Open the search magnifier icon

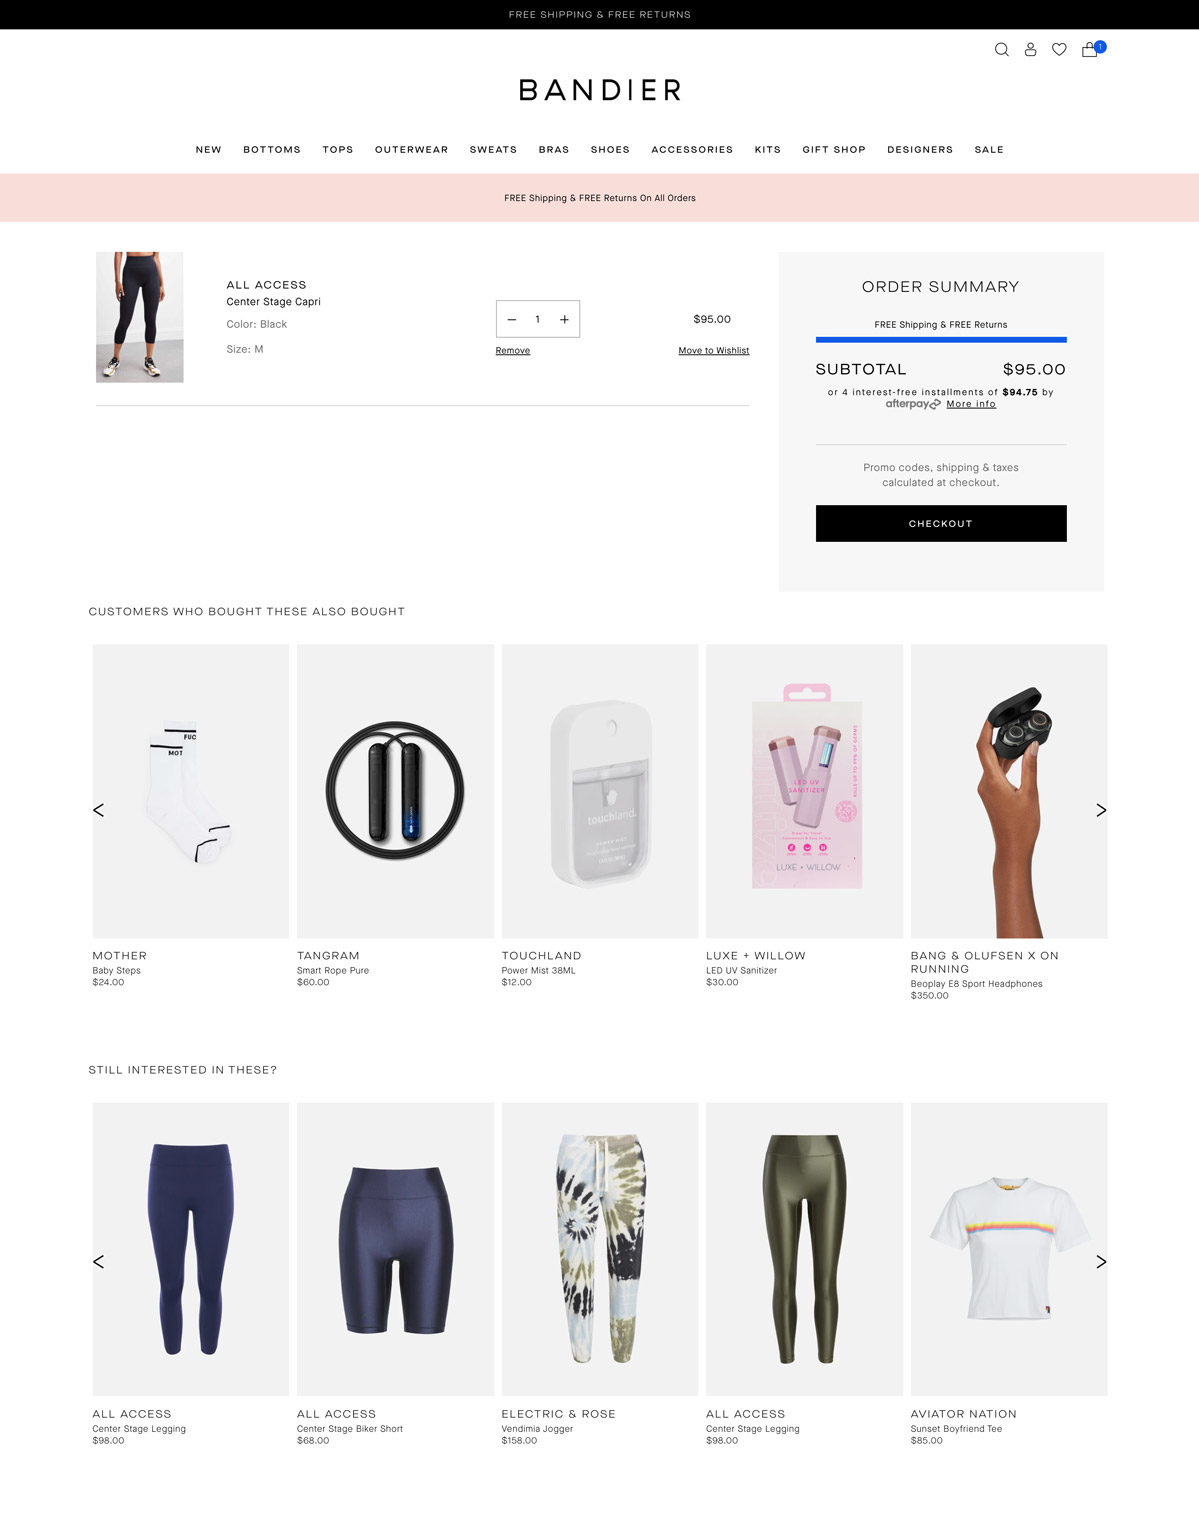[1001, 50]
